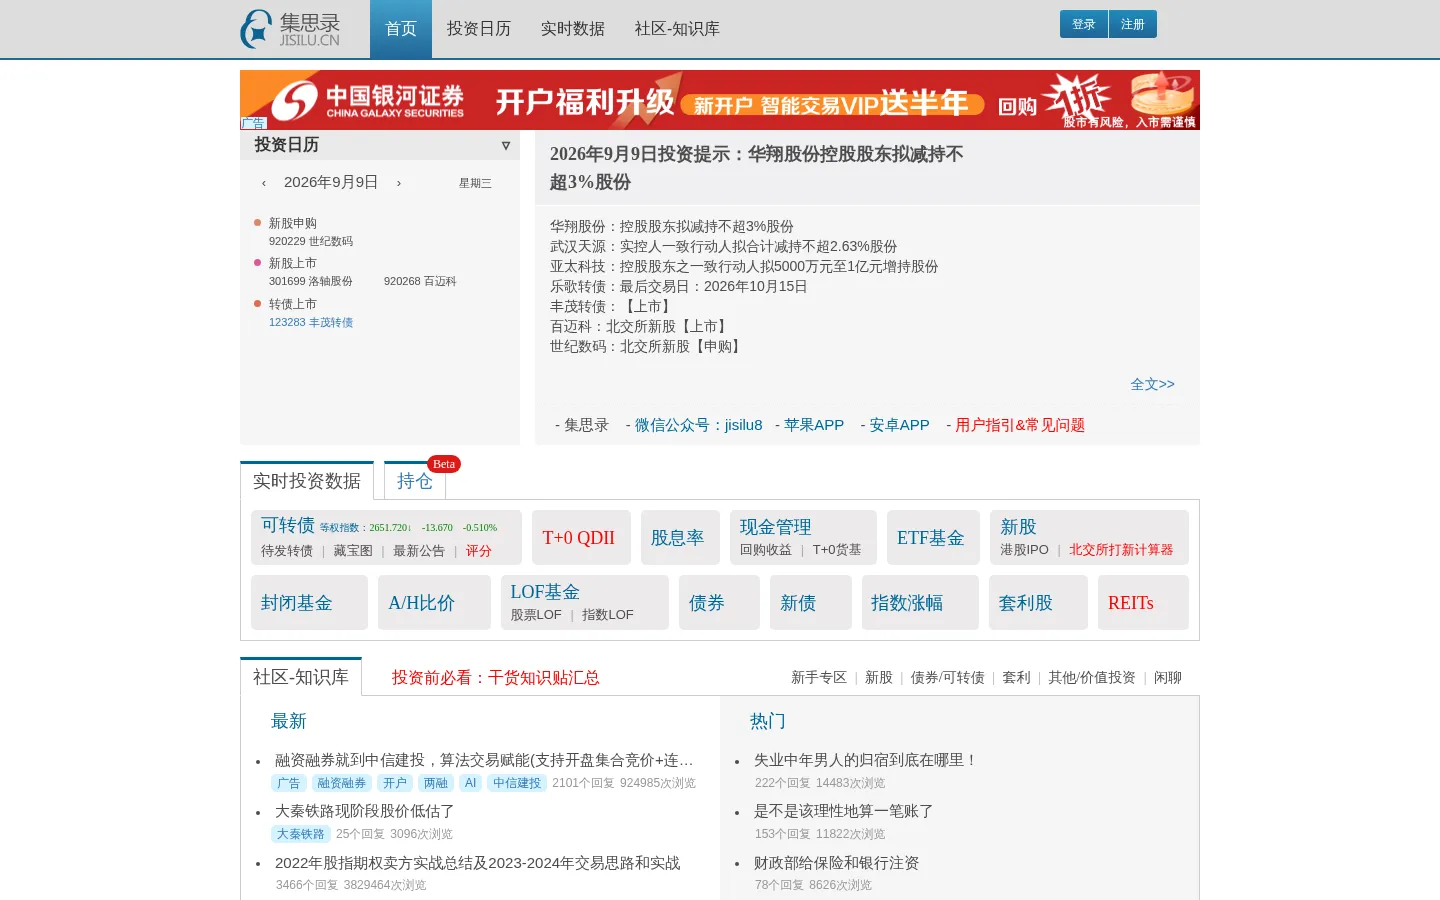Open the 安卓APP download link
Screen dimensions: 1440x900
click(900, 425)
